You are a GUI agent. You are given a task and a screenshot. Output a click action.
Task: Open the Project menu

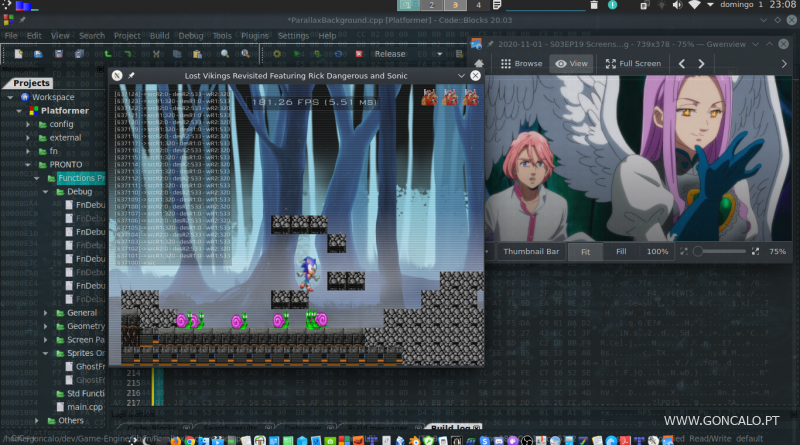127,36
